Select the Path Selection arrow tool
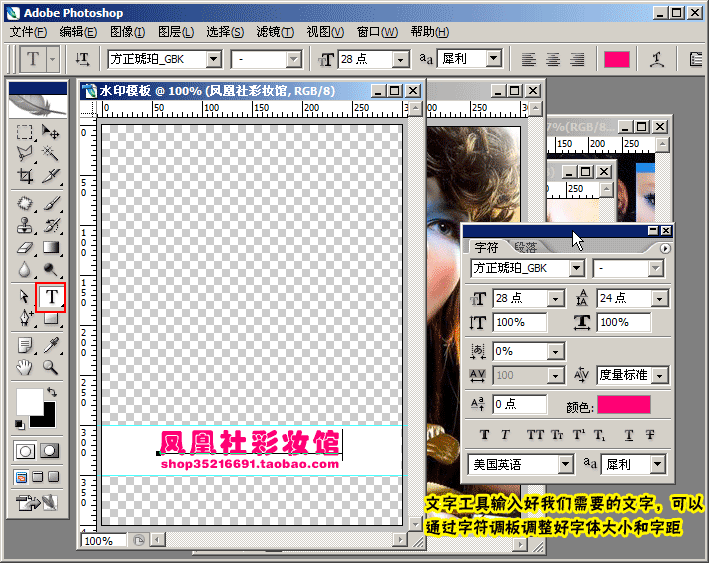Viewport: 709px width, 563px height. coord(24,297)
